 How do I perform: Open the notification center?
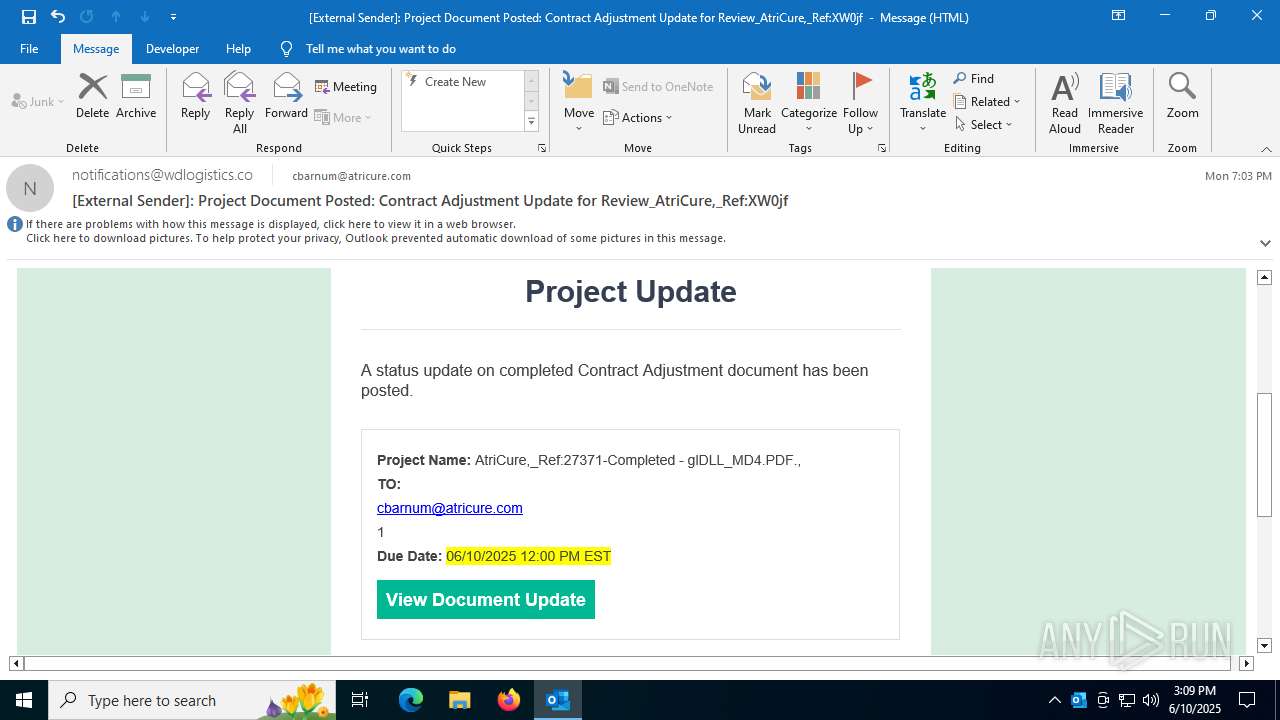tap(1247, 700)
